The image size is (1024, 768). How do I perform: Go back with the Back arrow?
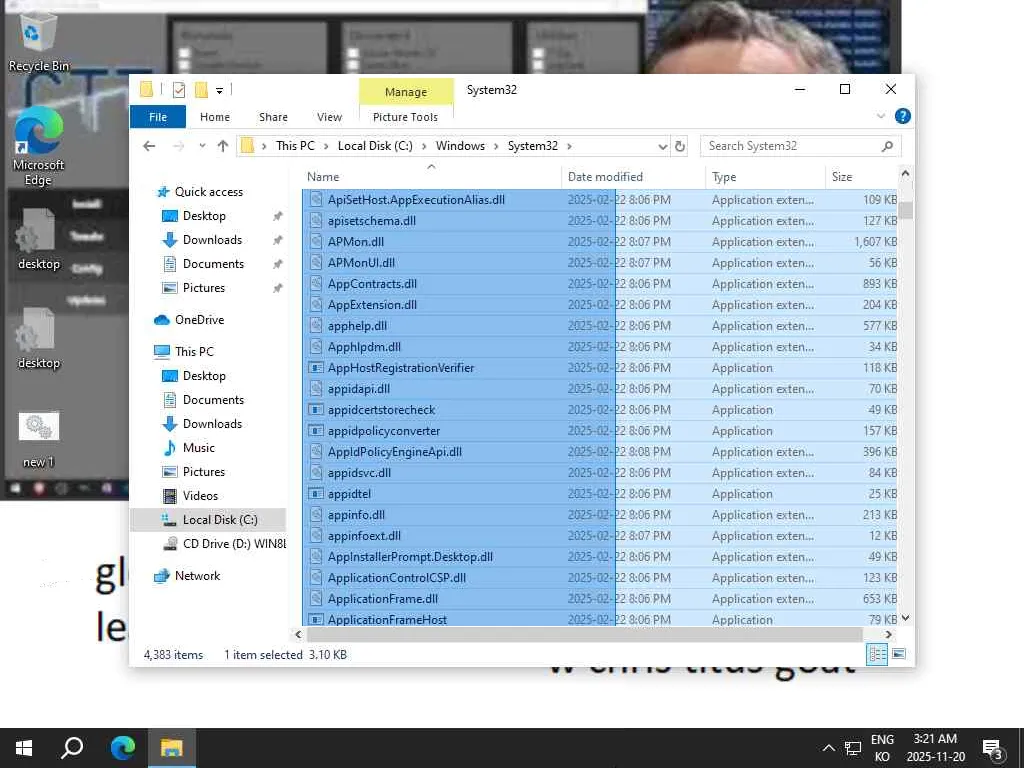point(149,146)
